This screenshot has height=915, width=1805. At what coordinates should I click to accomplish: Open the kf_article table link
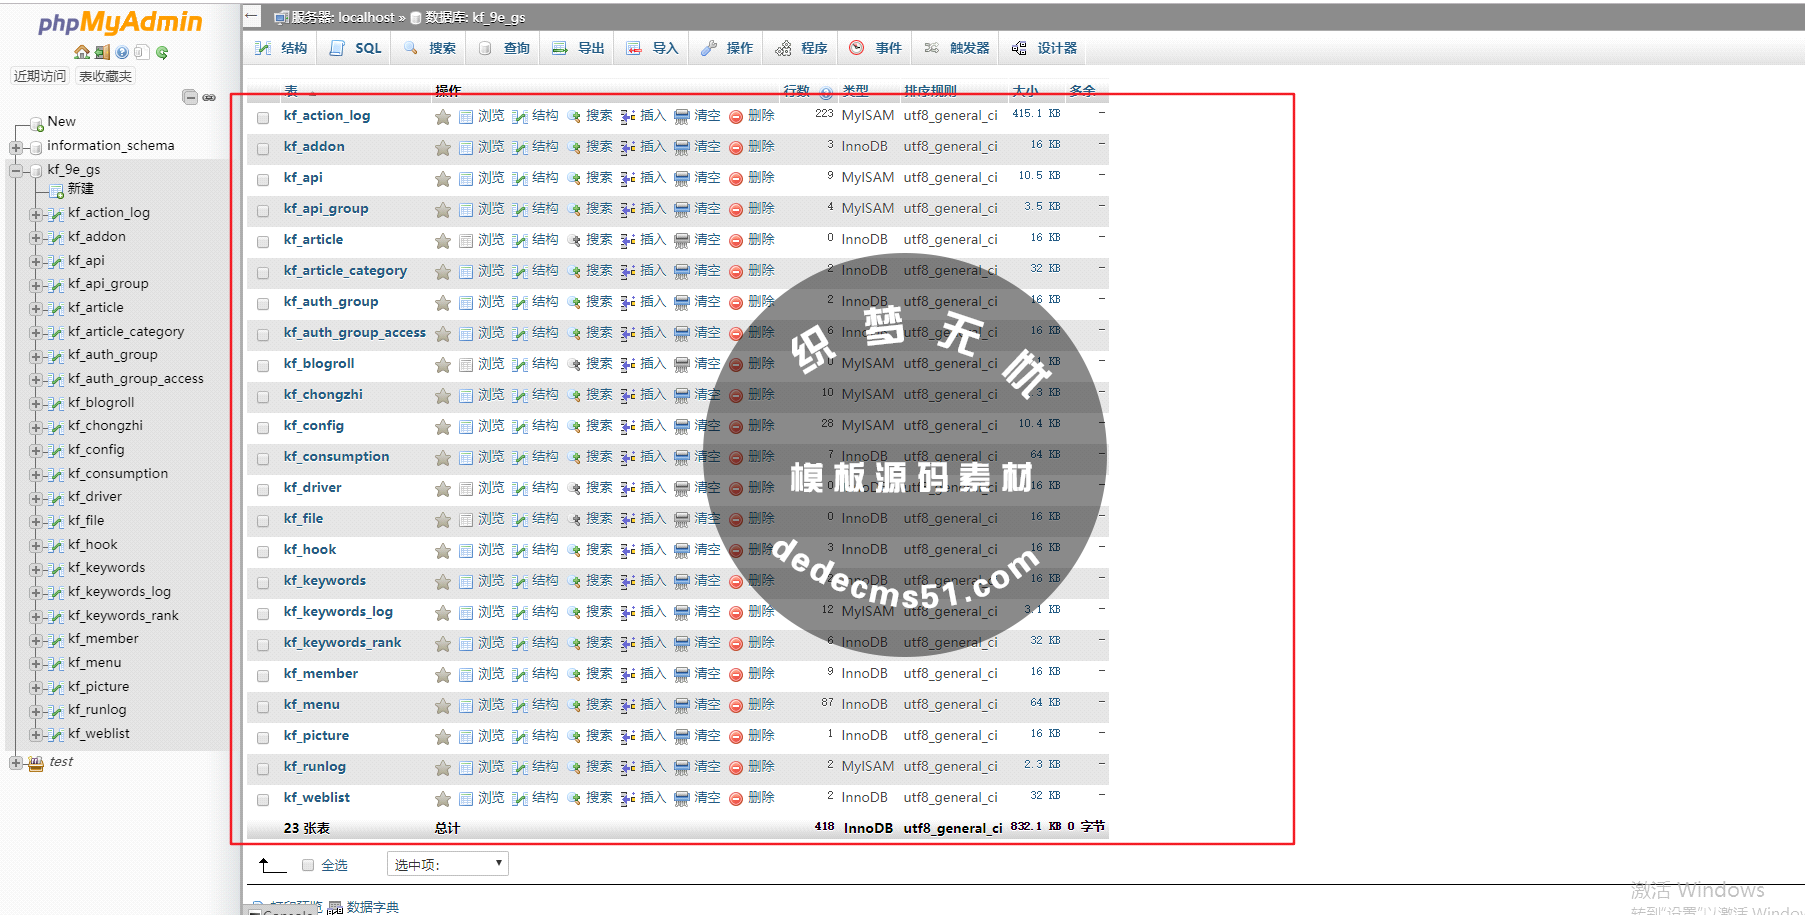[313, 239]
